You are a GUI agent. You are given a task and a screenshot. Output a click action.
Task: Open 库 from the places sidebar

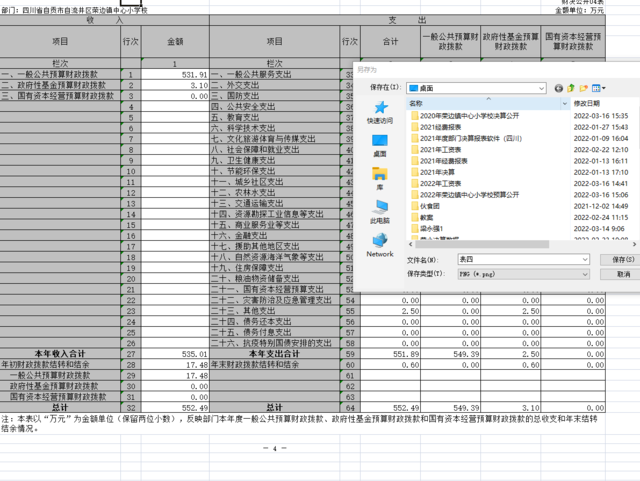(380, 179)
